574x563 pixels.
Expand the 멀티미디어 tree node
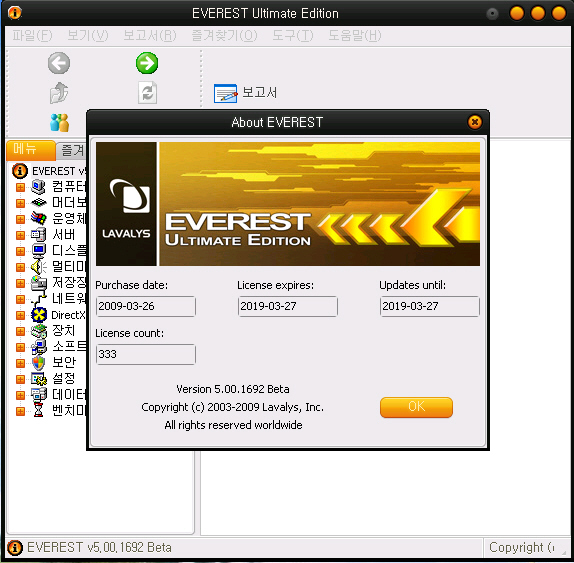[x=20, y=267]
